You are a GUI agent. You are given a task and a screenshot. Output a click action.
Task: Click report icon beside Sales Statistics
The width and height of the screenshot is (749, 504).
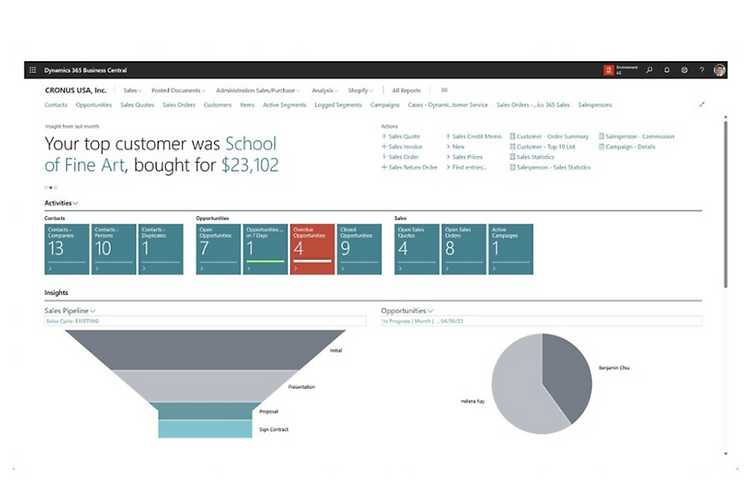click(512, 157)
